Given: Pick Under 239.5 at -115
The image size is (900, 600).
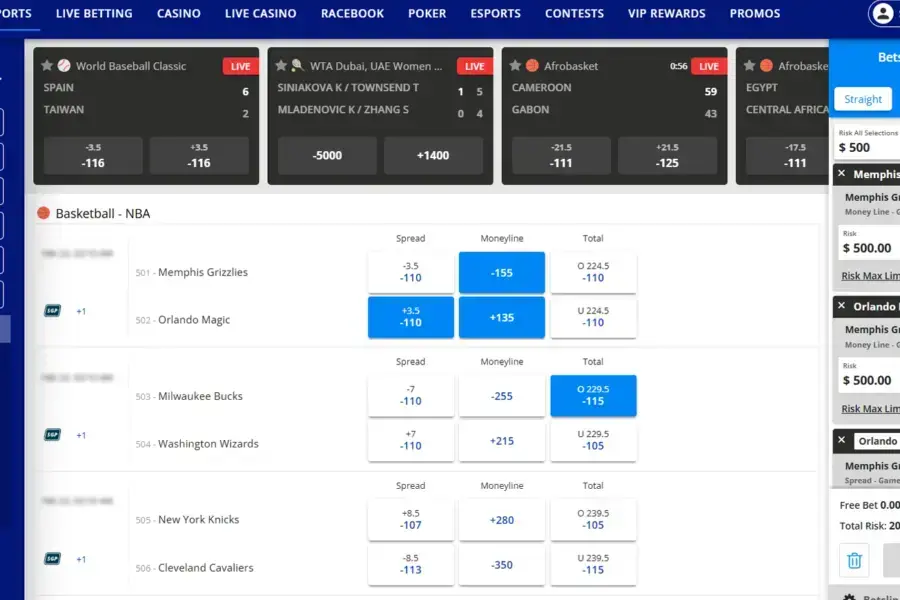Looking at the screenshot, I should click(x=593, y=564).
